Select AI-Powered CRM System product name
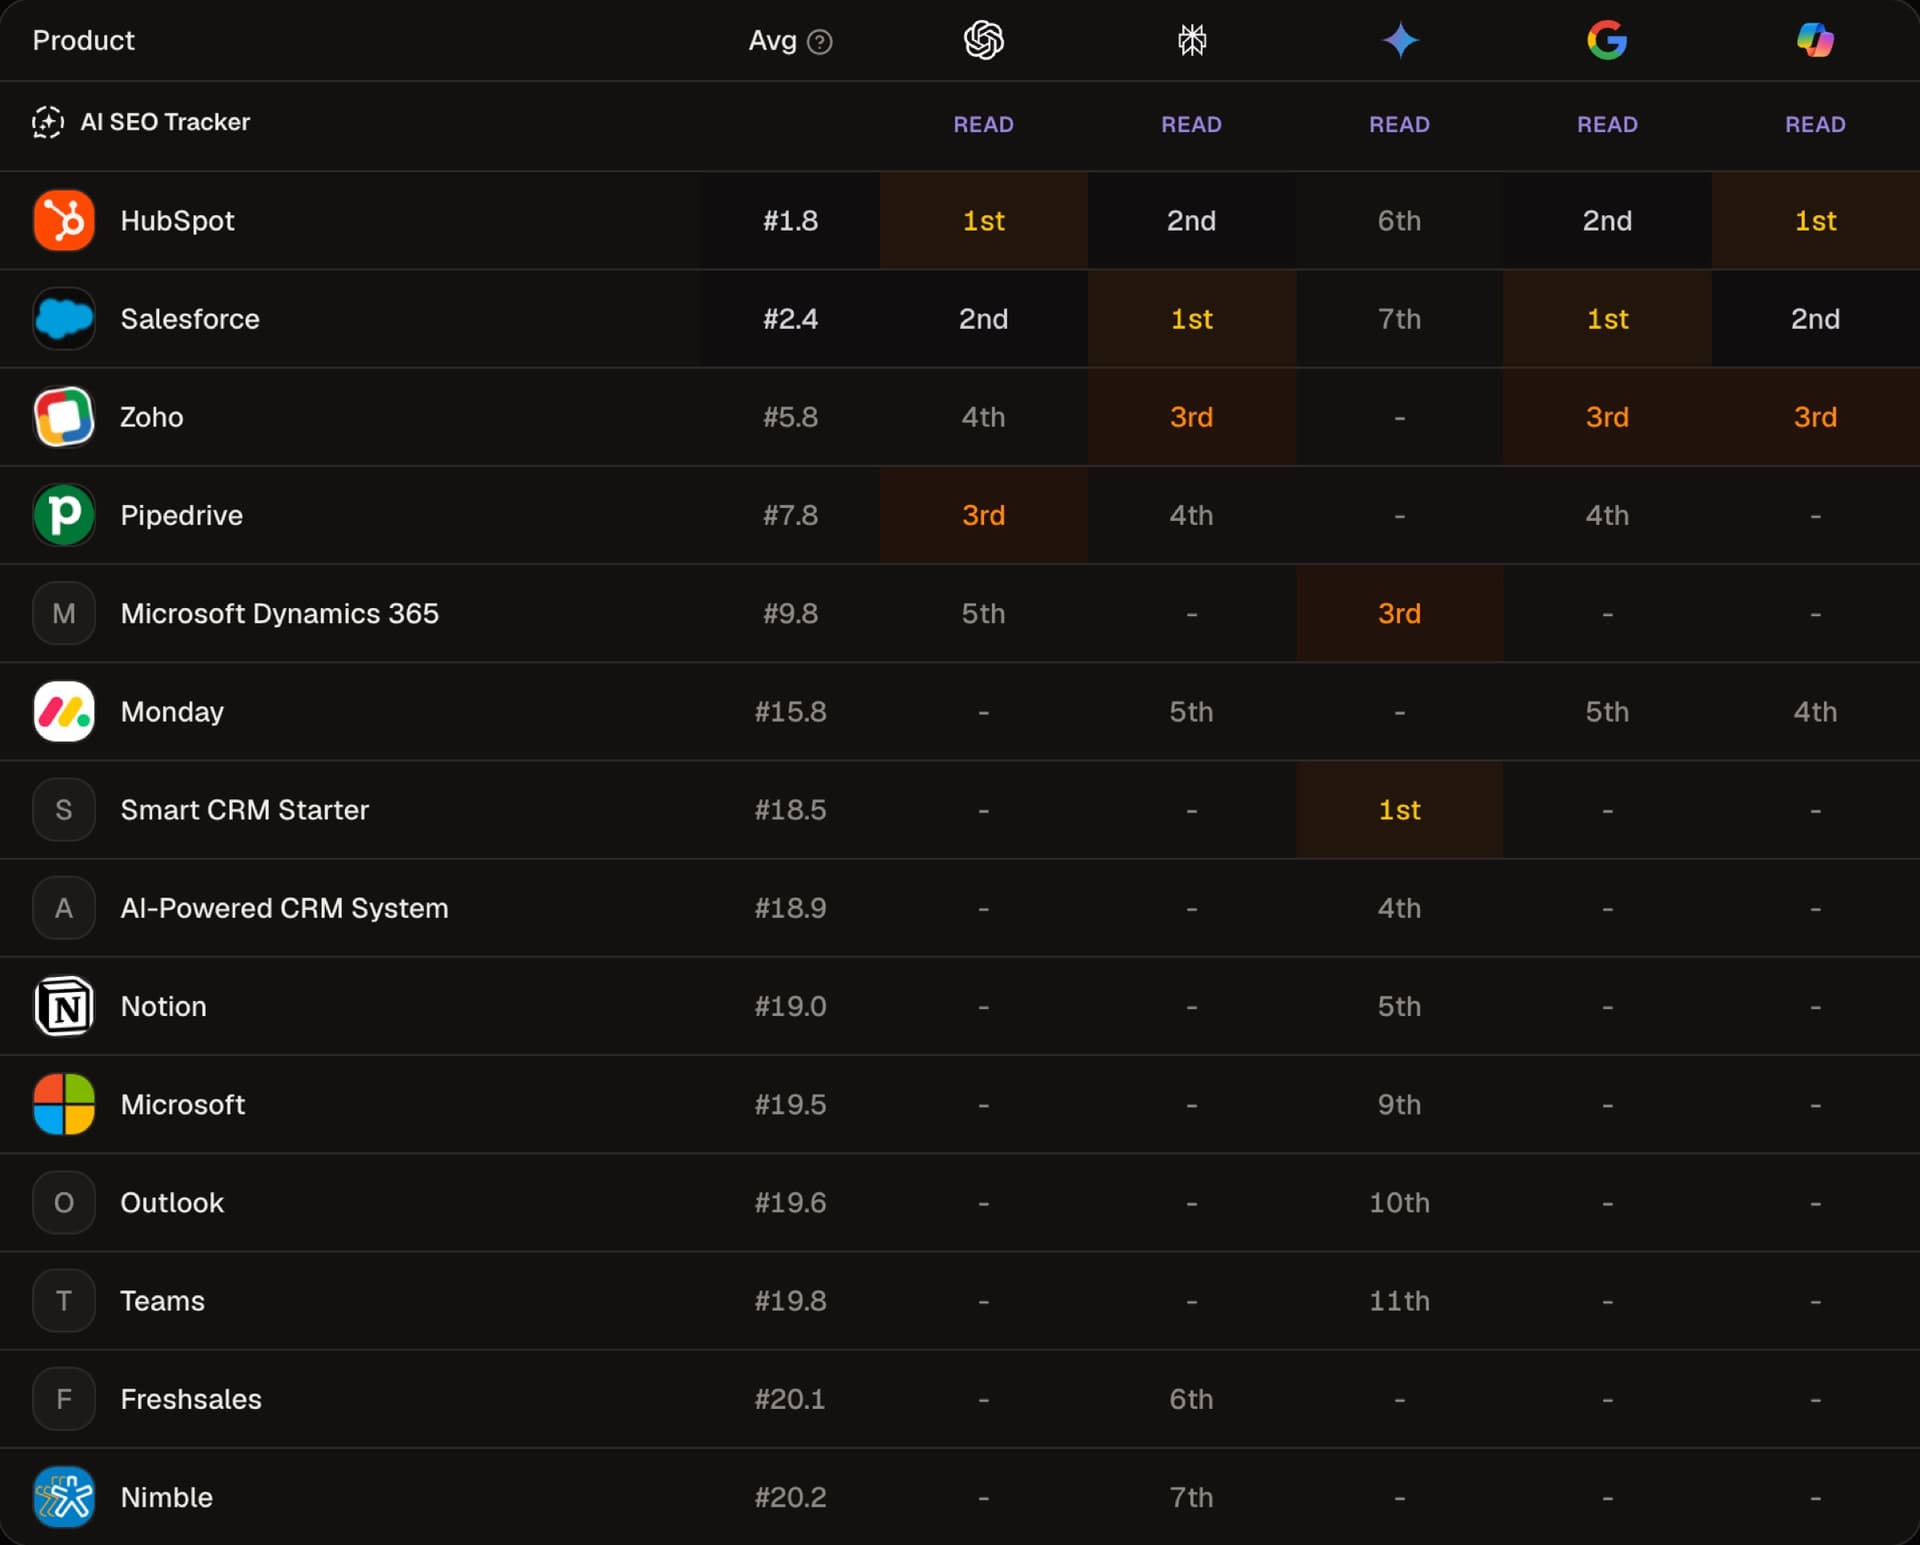Image resolution: width=1920 pixels, height=1545 pixels. click(x=284, y=907)
